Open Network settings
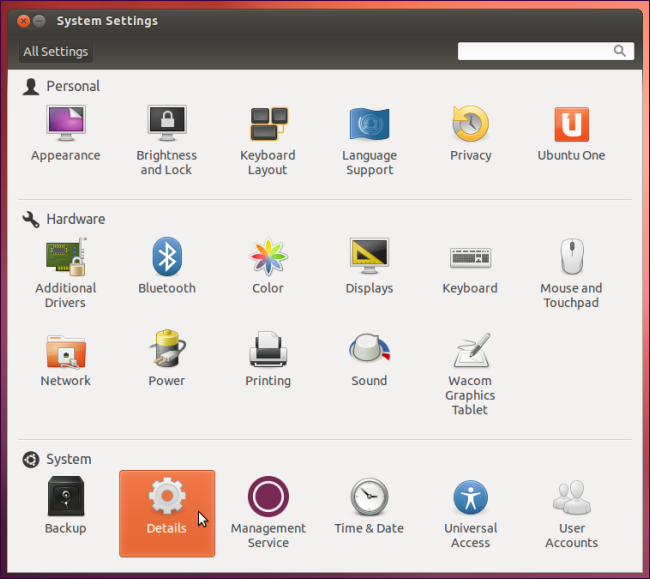This screenshot has width=650, height=579. pos(65,360)
